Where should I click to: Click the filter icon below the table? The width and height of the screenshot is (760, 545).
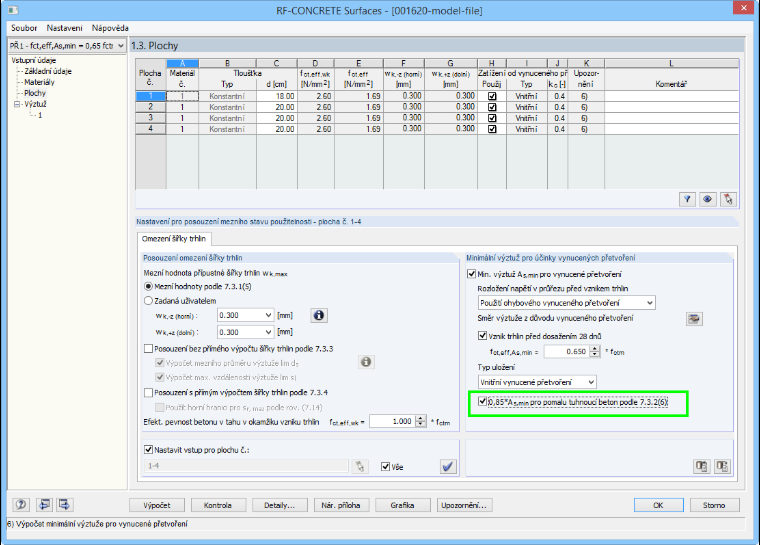(x=687, y=199)
